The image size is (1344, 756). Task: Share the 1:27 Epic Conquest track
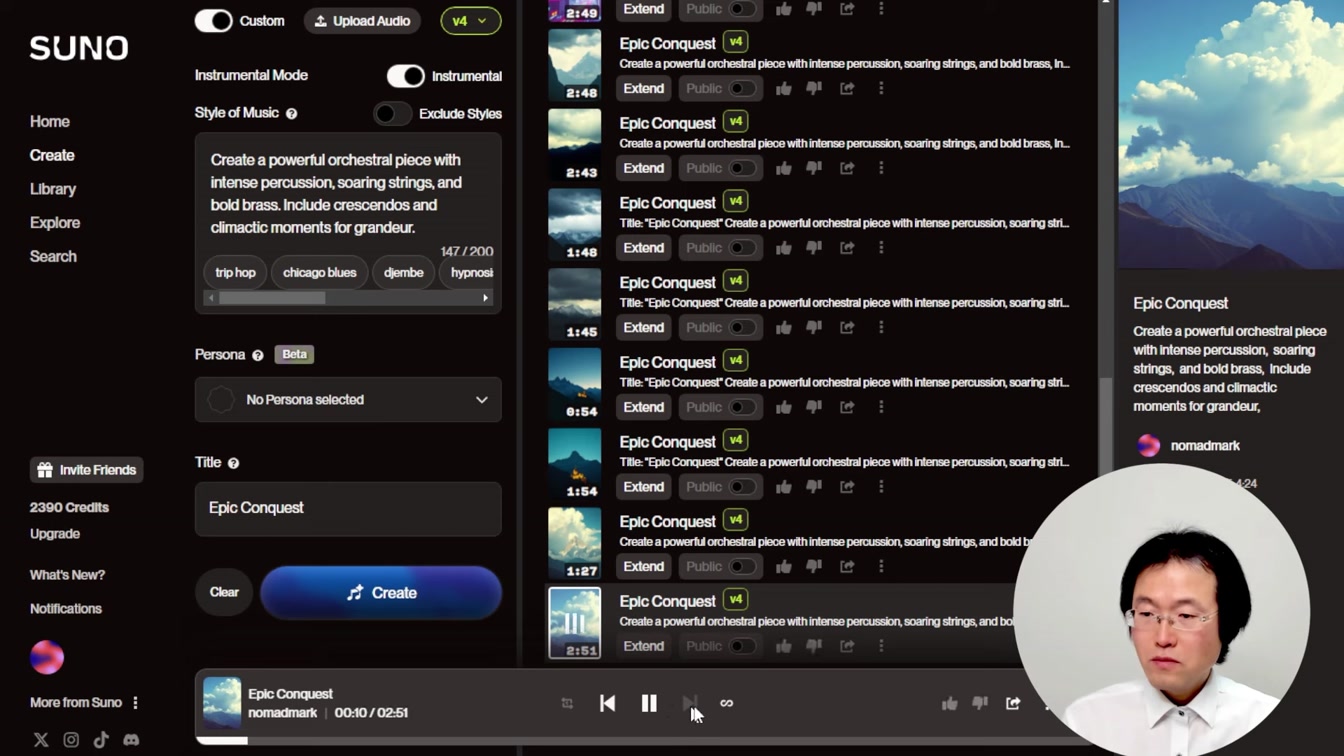click(x=847, y=566)
